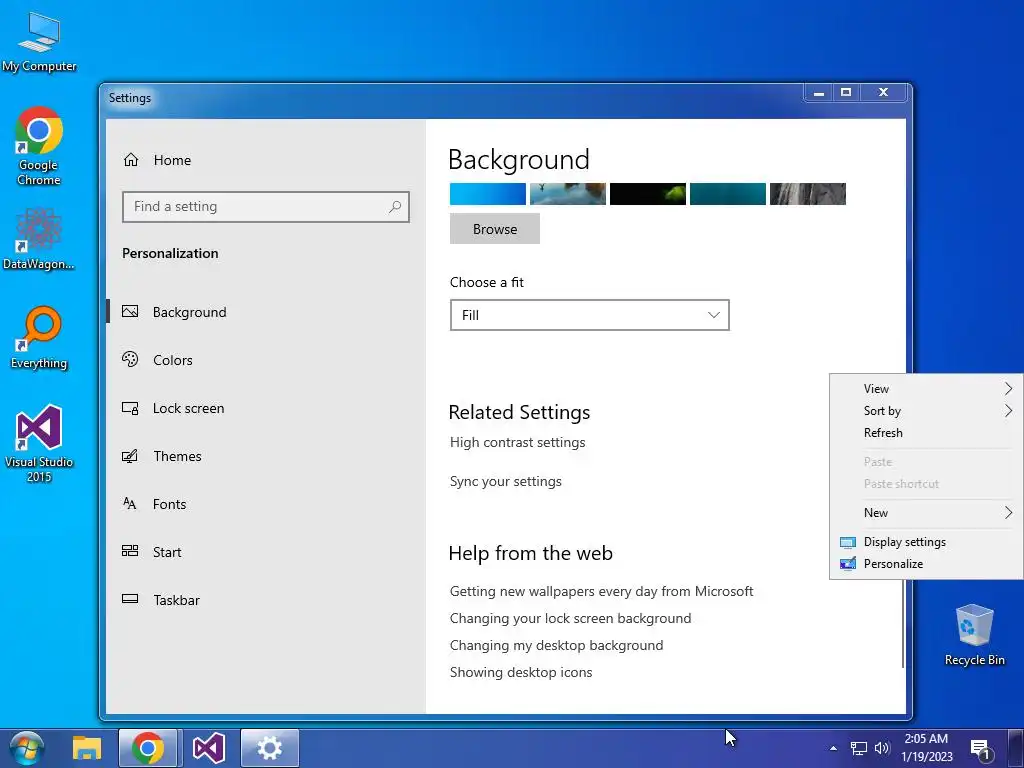Image resolution: width=1024 pixels, height=768 pixels.
Task: Open the Choose a fit dropdown
Action: [x=590, y=315]
